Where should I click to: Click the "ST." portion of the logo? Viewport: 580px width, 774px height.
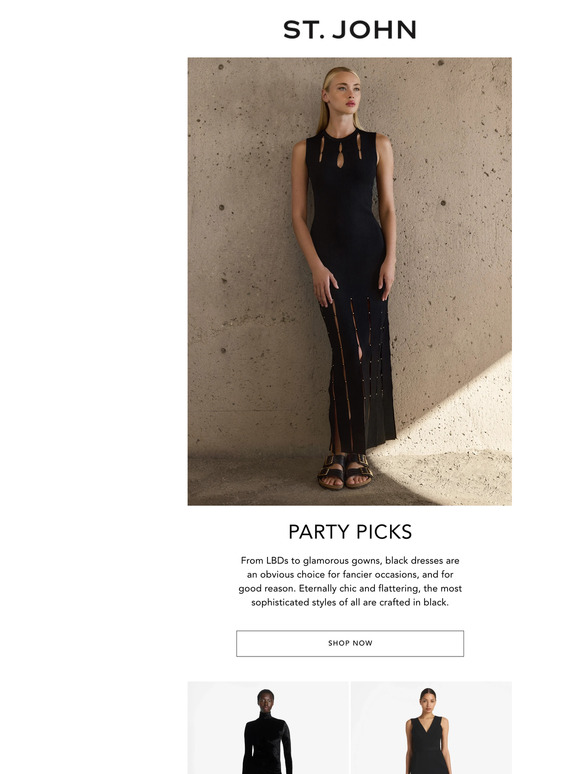(304, 30)
